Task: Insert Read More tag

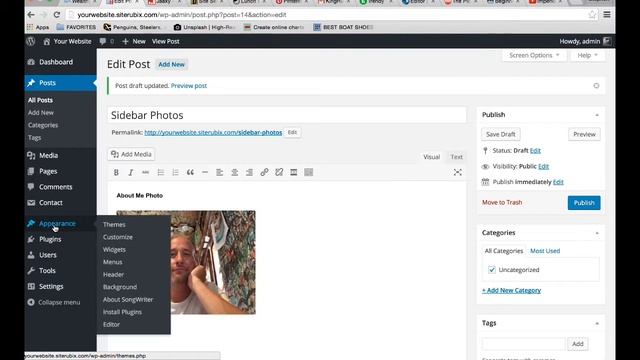Action: click(x=294, y=172)
